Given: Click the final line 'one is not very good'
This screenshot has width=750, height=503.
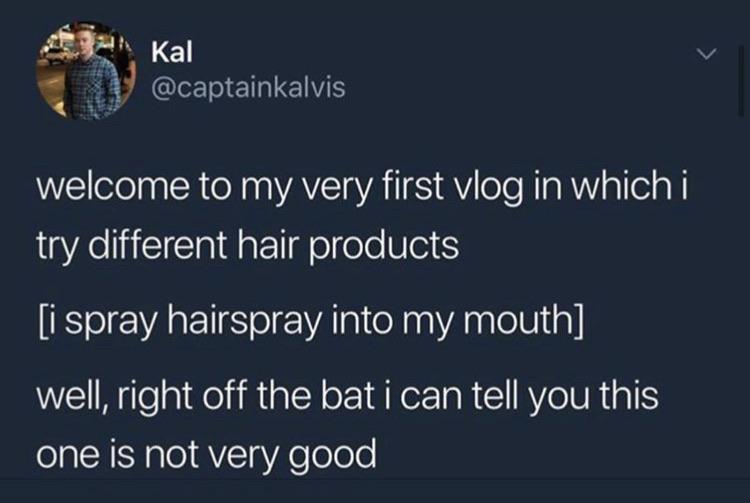Looking at the screenshot, I should click(206, 454).
